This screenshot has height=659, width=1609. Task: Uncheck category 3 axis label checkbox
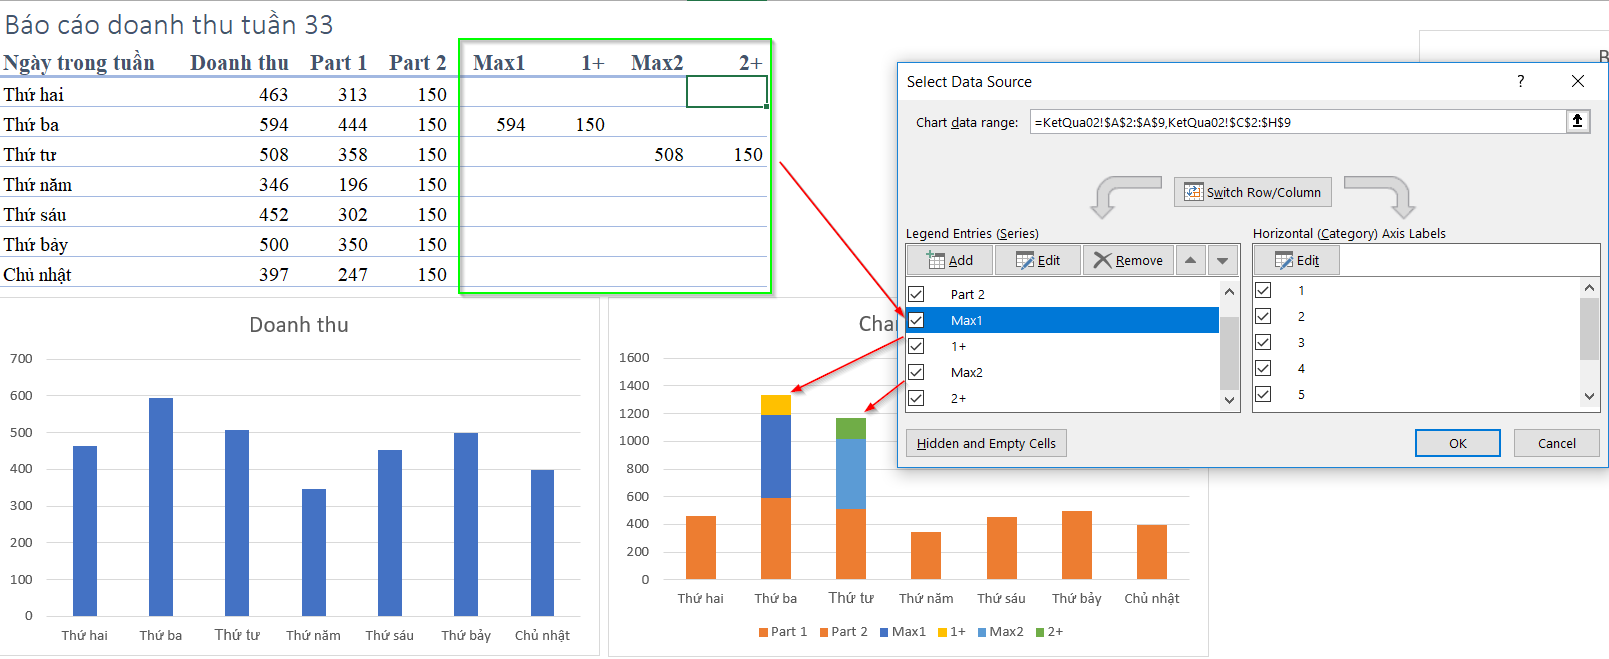1263,342
